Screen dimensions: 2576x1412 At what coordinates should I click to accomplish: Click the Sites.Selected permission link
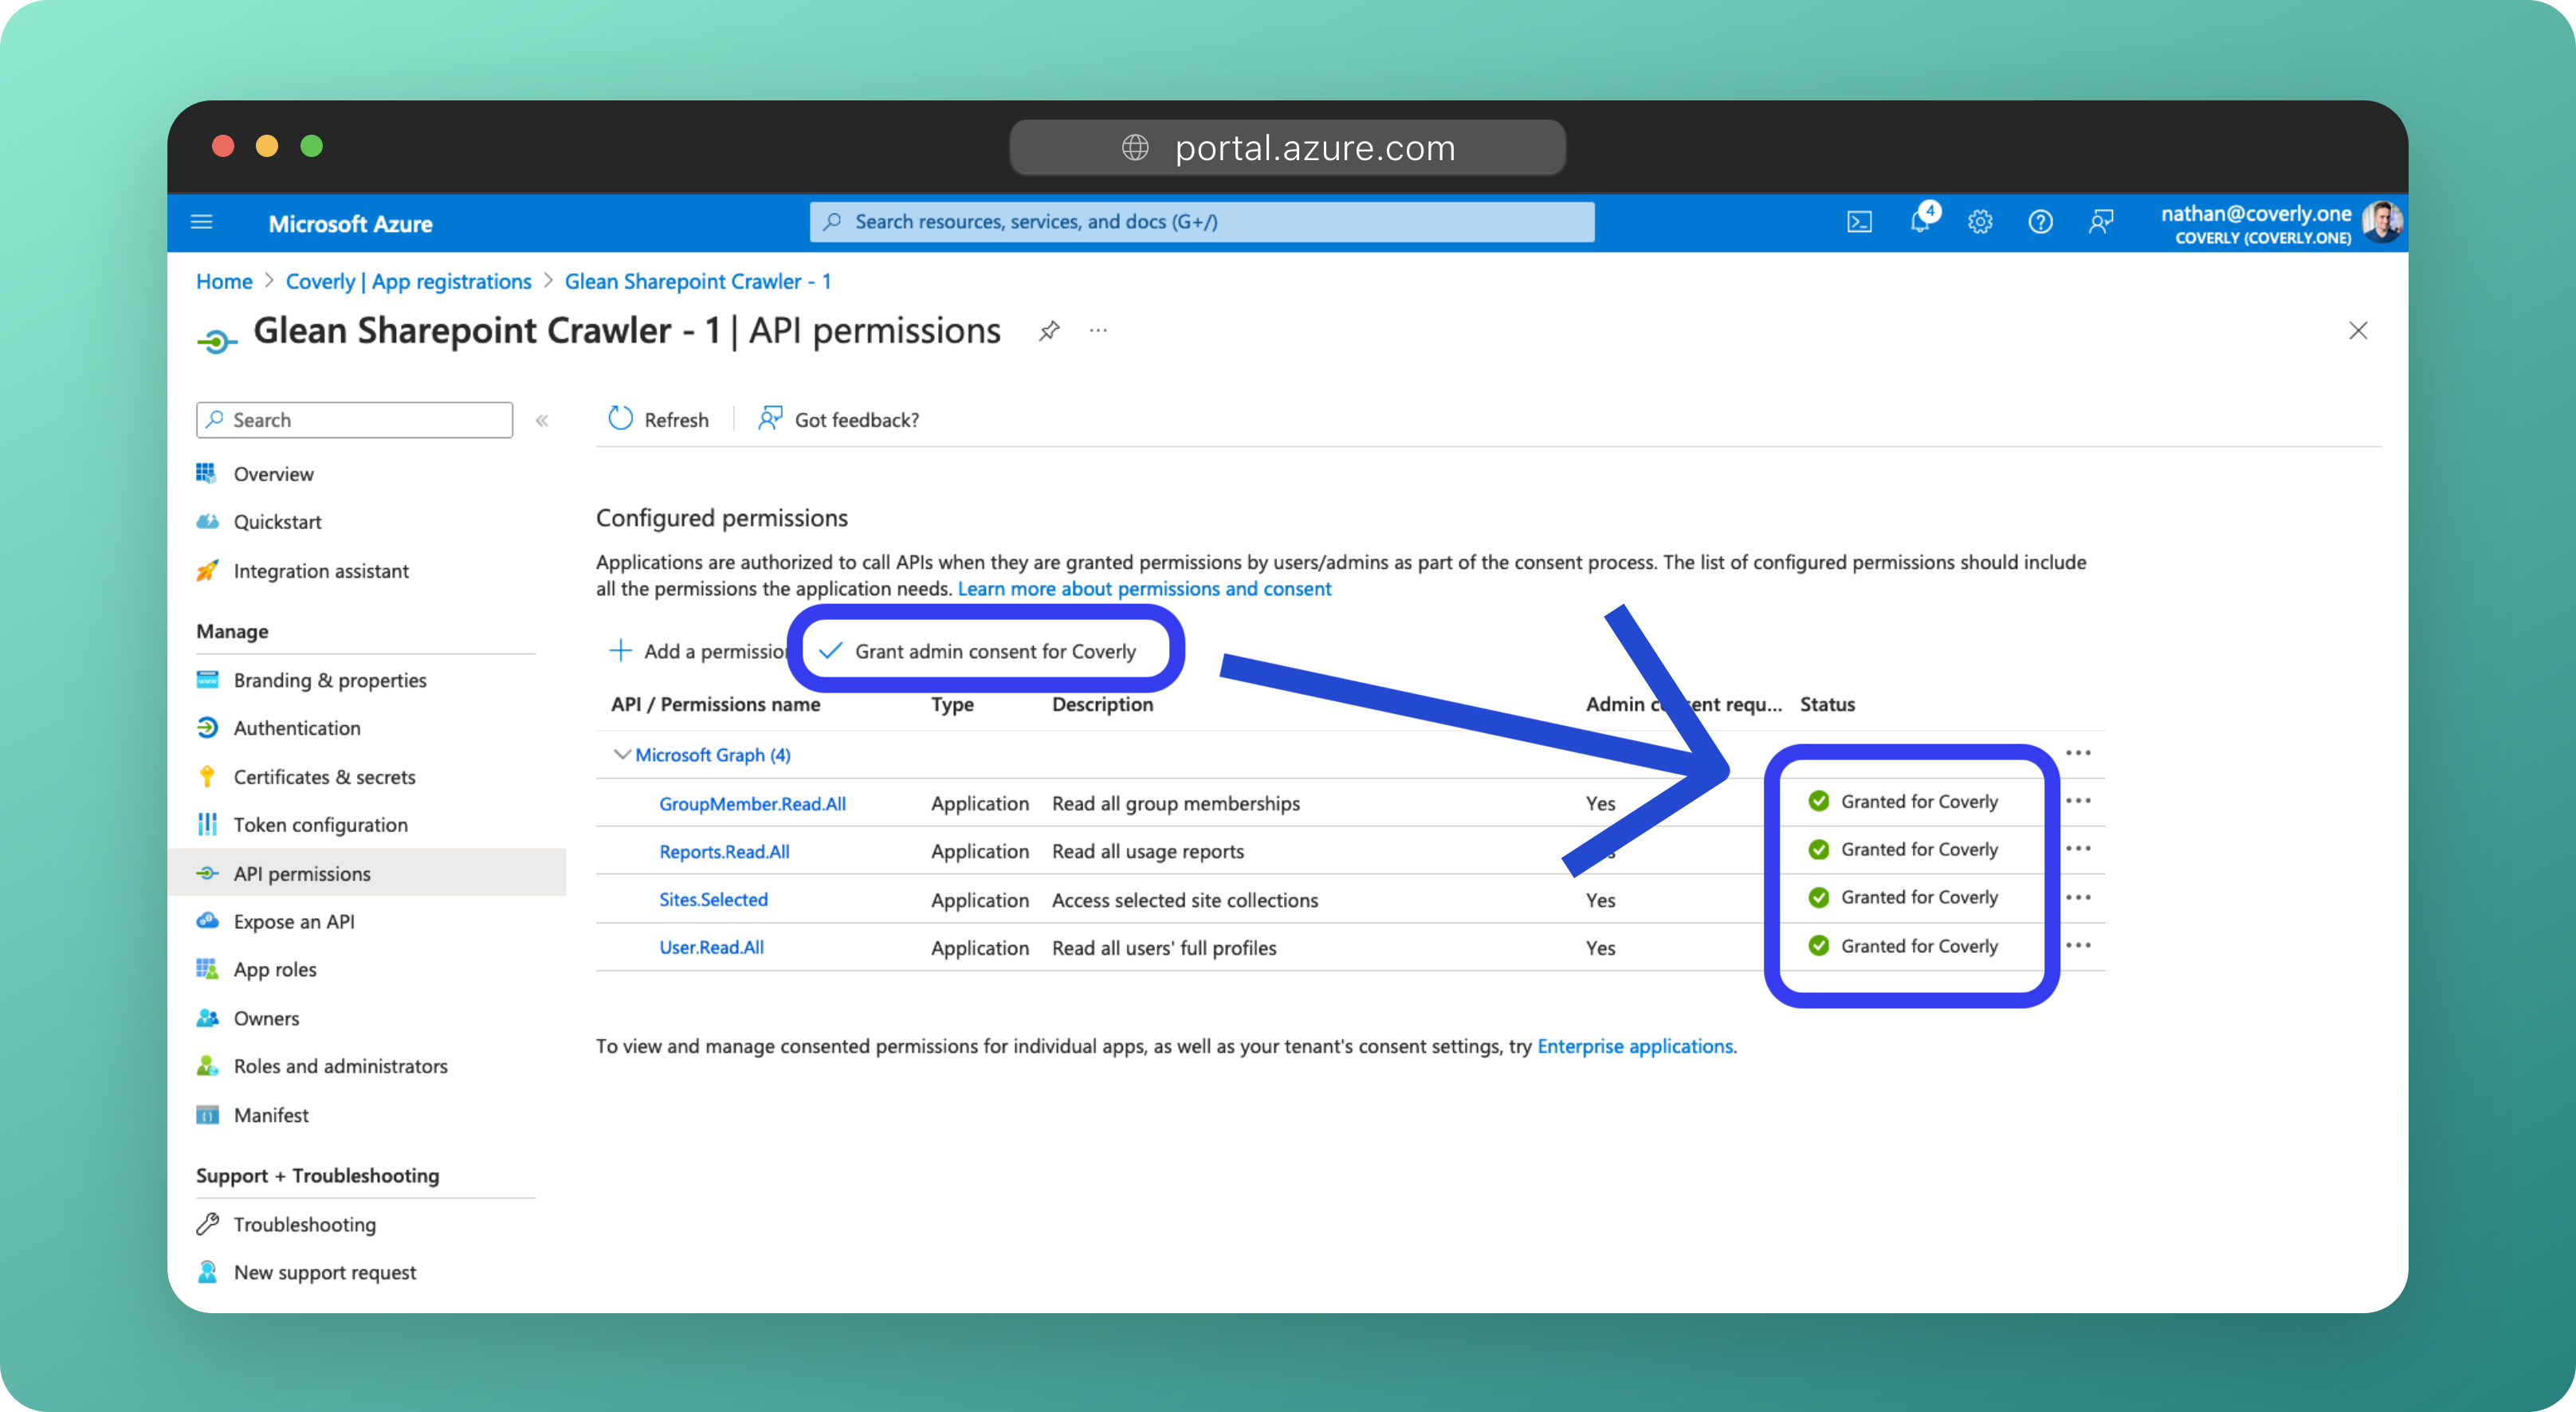tap(713, 900)
